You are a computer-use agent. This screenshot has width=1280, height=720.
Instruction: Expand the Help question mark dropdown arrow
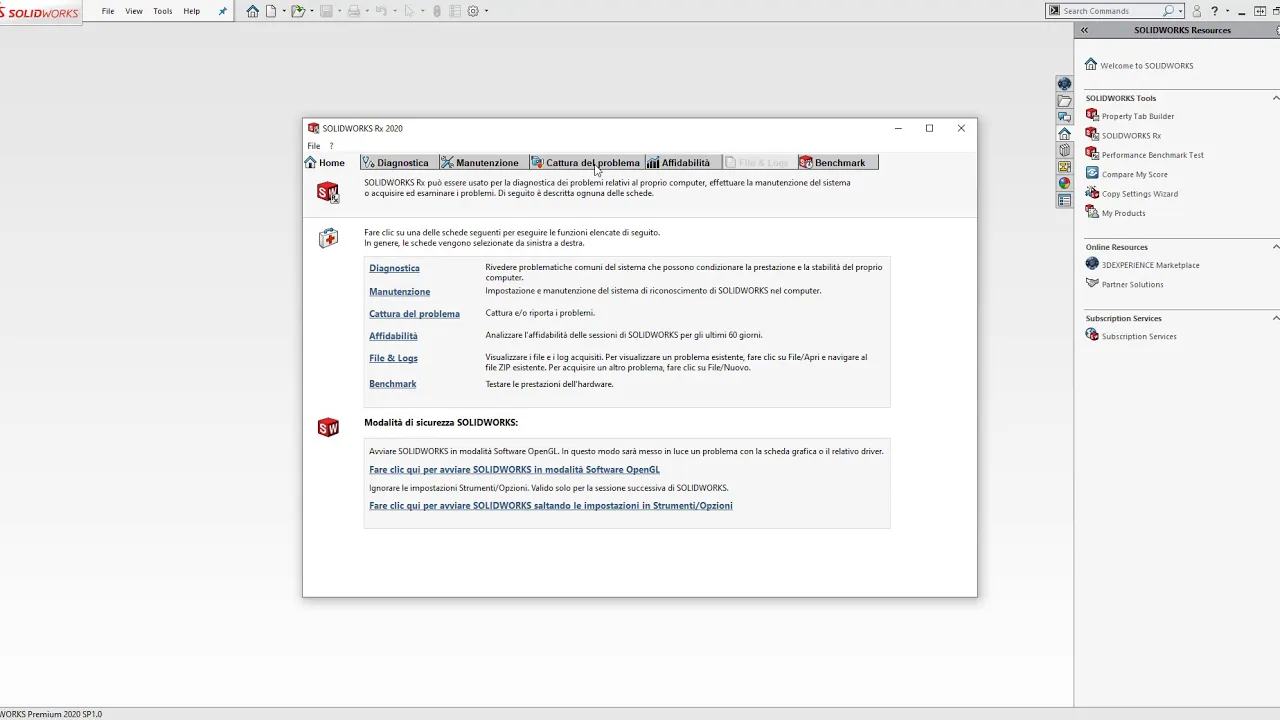coord(1228,11)
